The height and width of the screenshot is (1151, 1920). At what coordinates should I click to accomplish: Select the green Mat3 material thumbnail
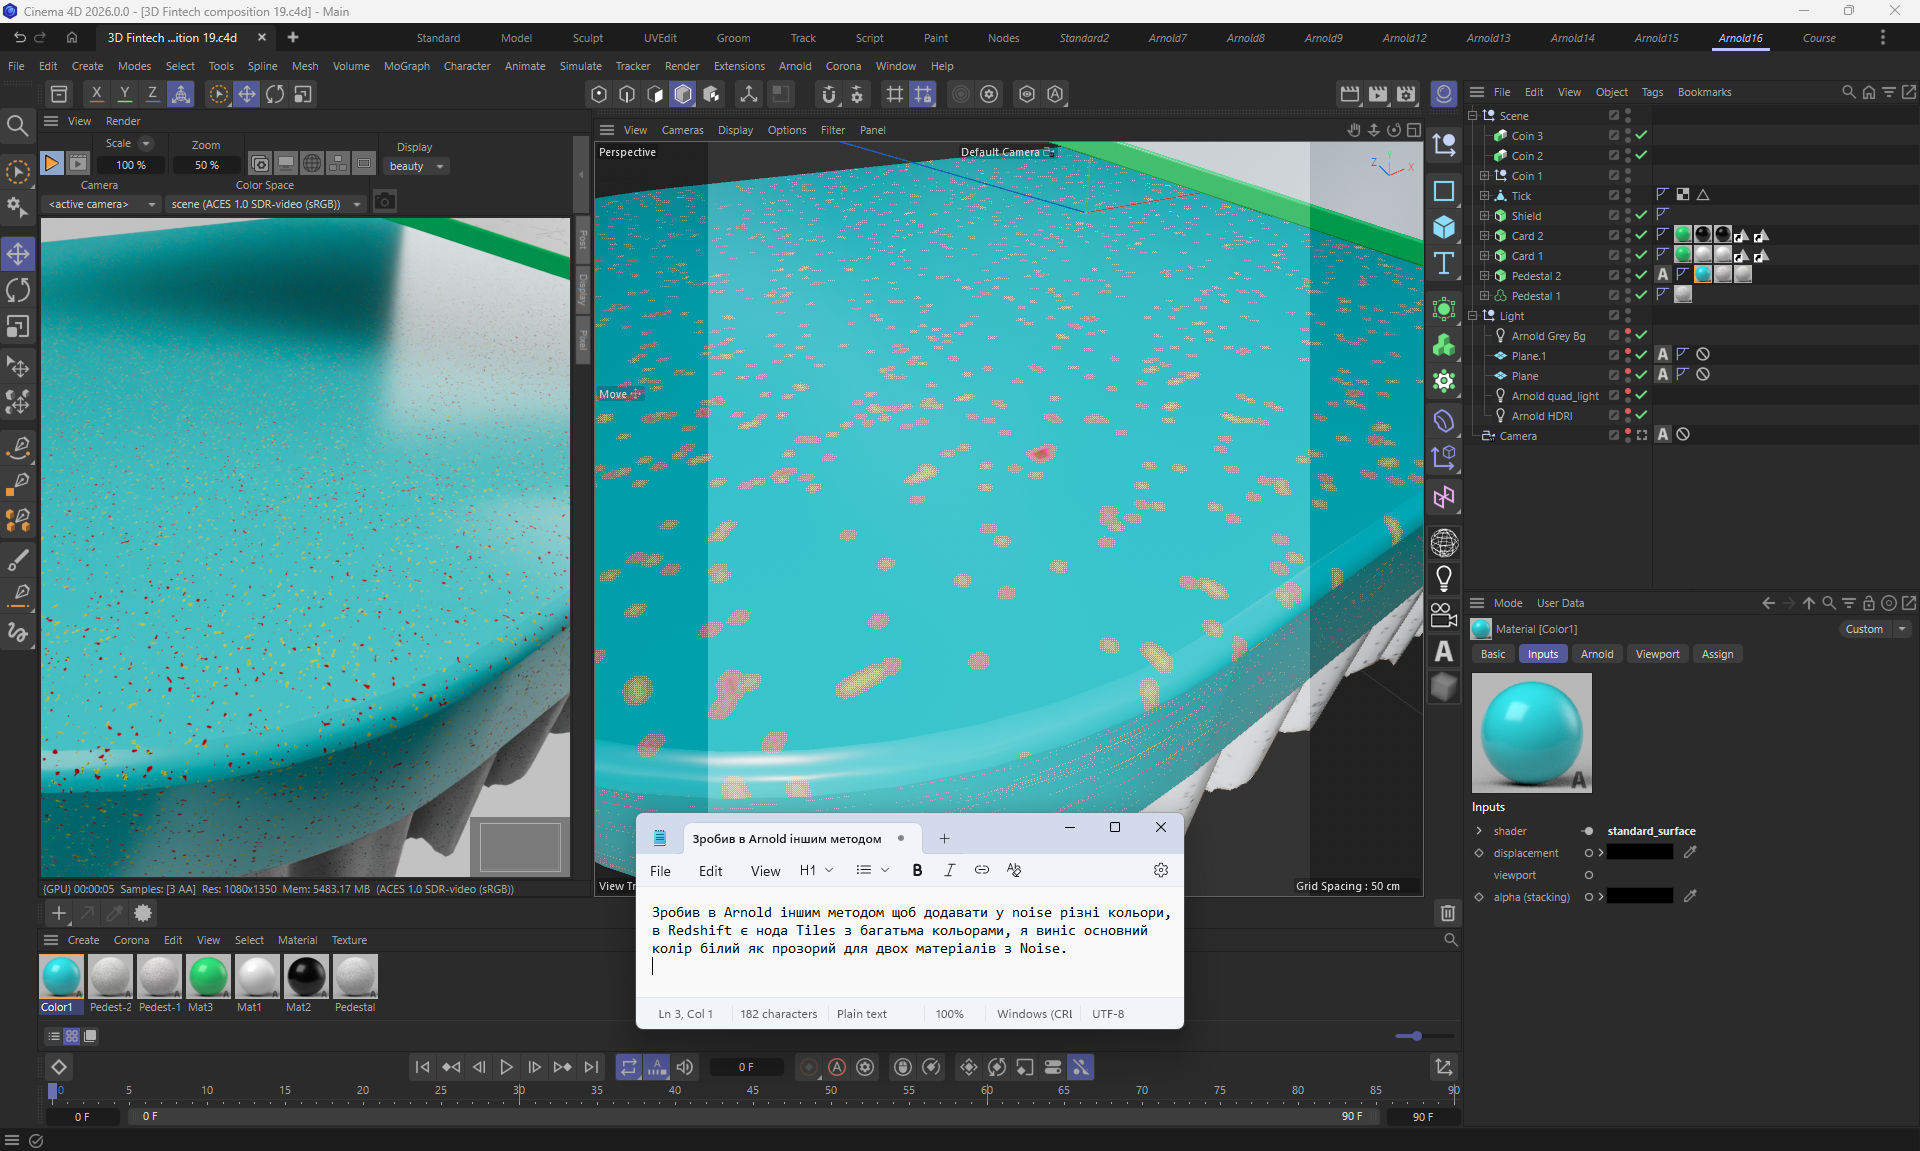tap(208, 977)
